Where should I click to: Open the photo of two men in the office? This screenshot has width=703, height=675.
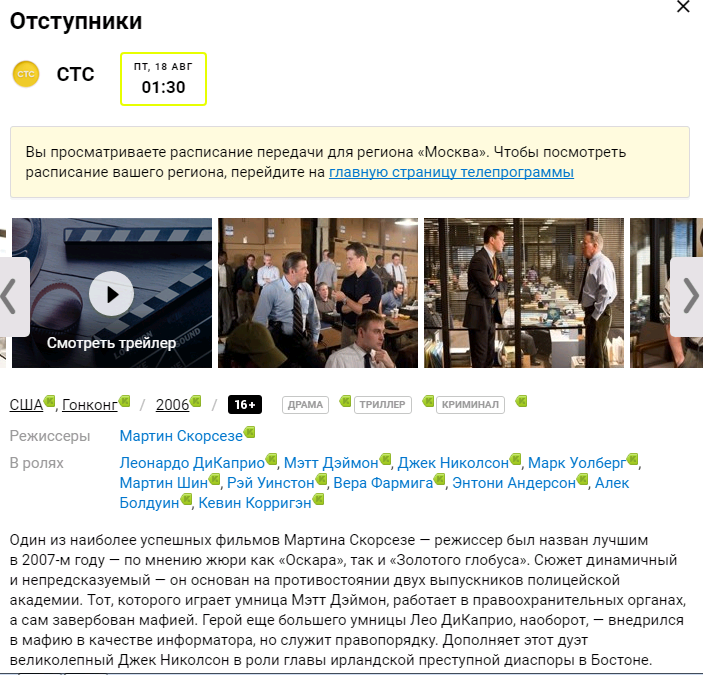pos(524,293)
